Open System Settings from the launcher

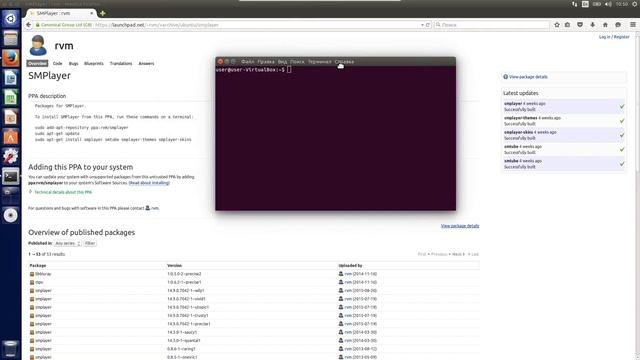[11, 156]
